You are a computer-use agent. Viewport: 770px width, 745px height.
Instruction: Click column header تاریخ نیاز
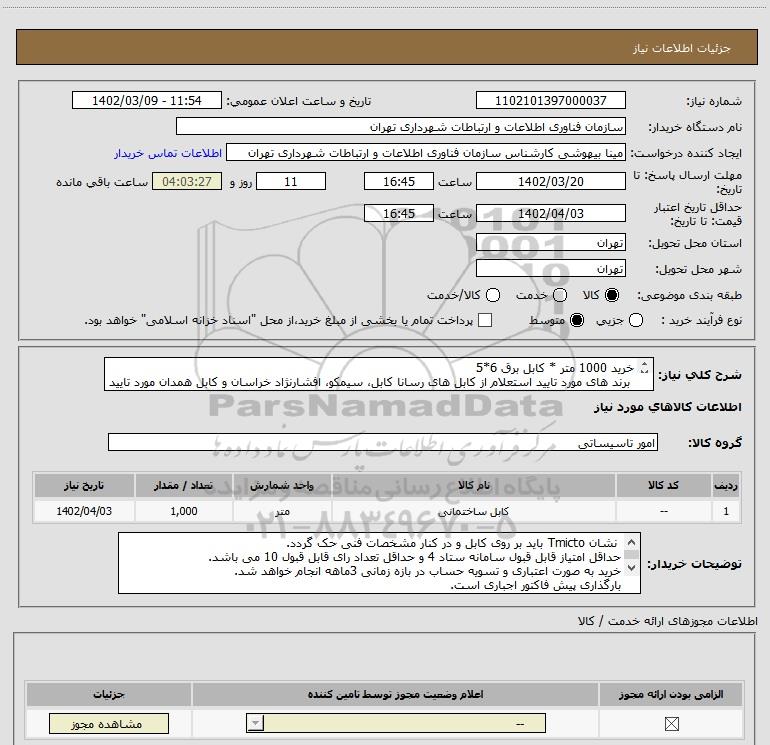(84, 485)
